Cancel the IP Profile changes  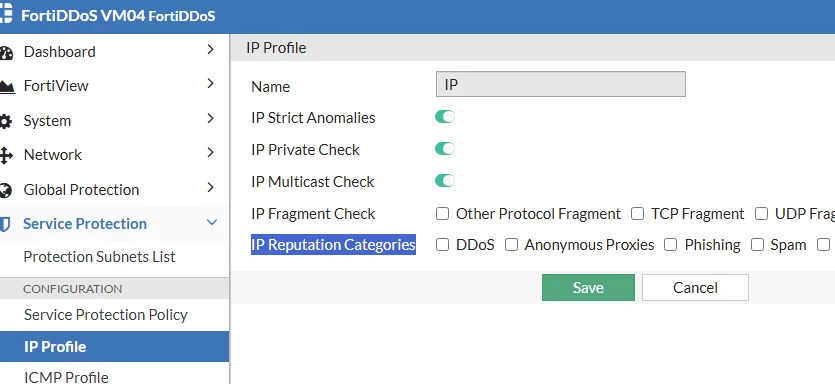pos(695,288)
